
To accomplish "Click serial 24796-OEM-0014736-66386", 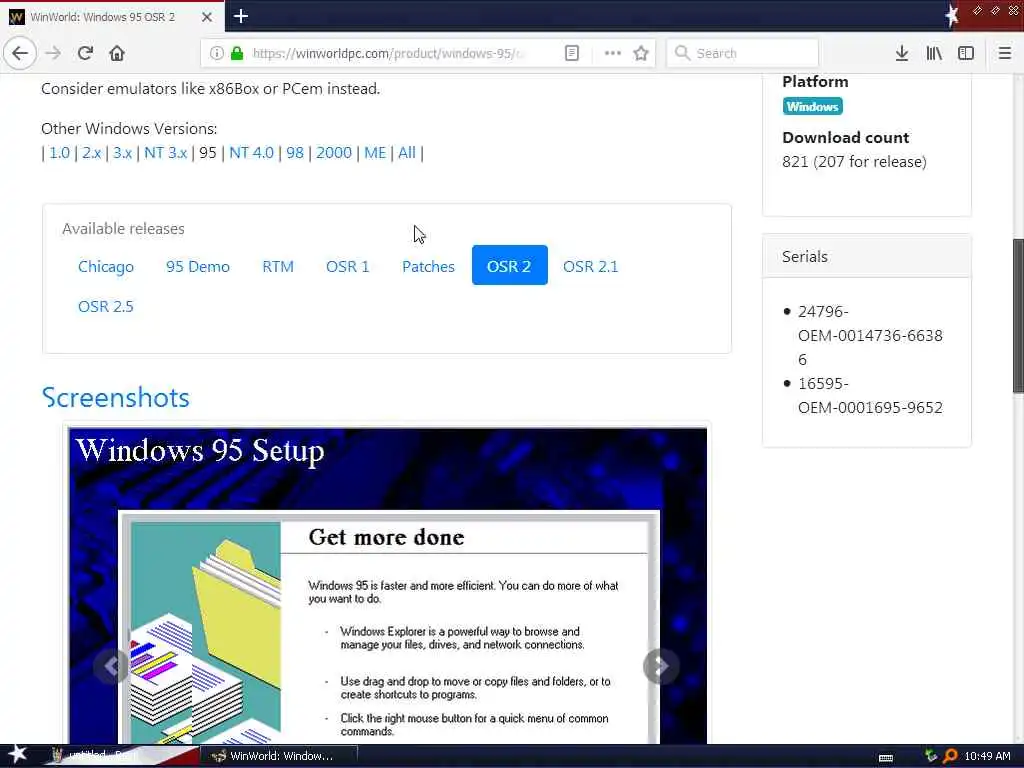I will 870,336.
